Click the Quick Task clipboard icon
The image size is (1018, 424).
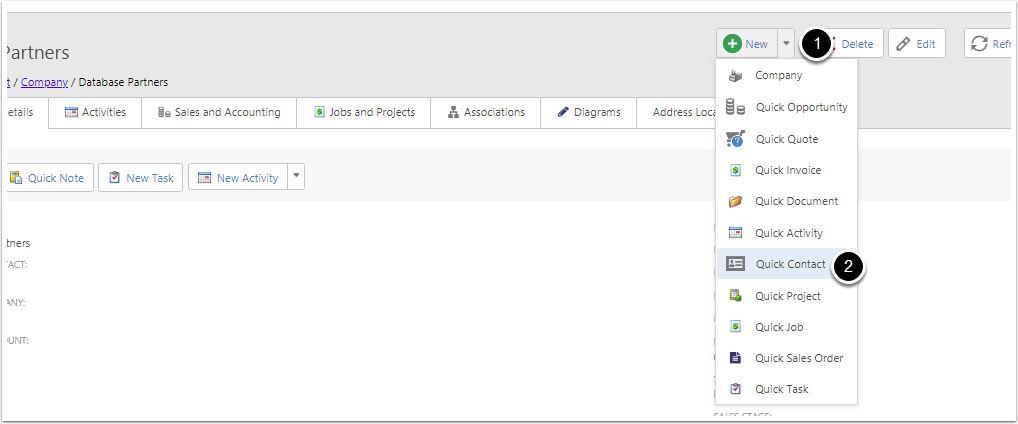pos(735,389)
